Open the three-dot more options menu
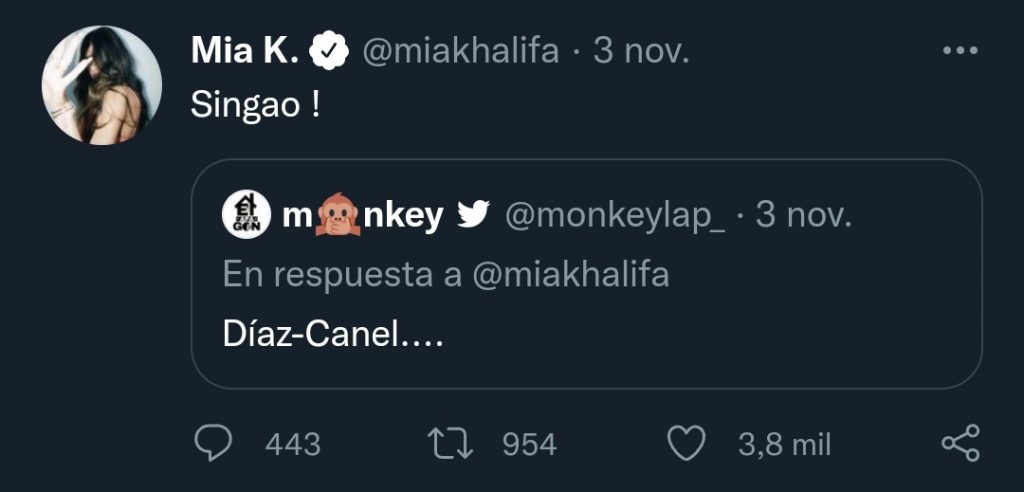The width and height of the screenshot is (1024, 492). click(960, 51)
